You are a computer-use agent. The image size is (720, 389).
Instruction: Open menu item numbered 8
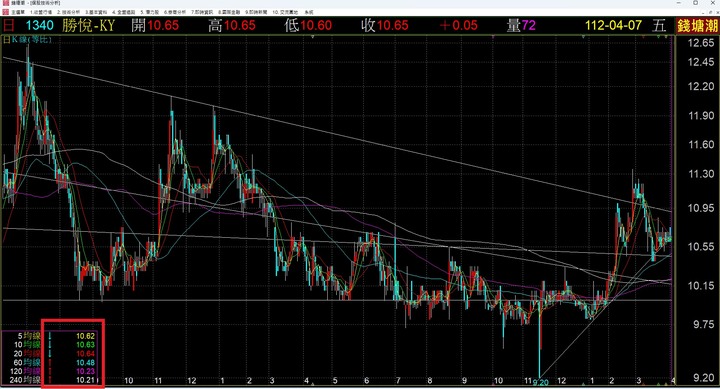click(x=229, y=12)
